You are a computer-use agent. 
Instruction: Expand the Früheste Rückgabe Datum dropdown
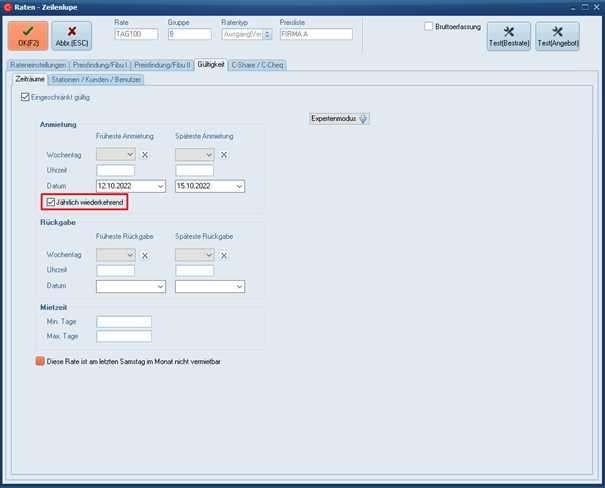158,286
